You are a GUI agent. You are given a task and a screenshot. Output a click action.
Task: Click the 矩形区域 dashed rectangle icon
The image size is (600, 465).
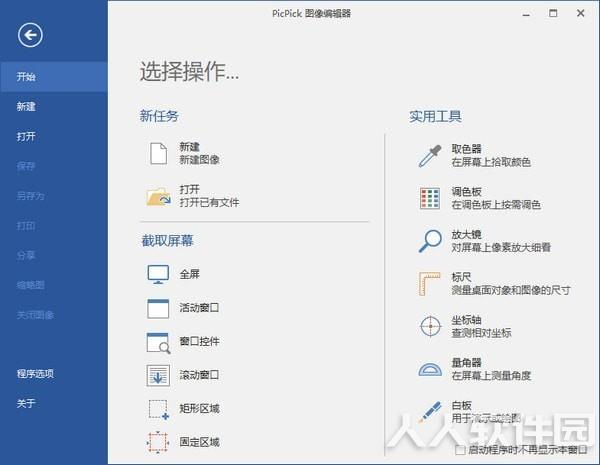158,410
